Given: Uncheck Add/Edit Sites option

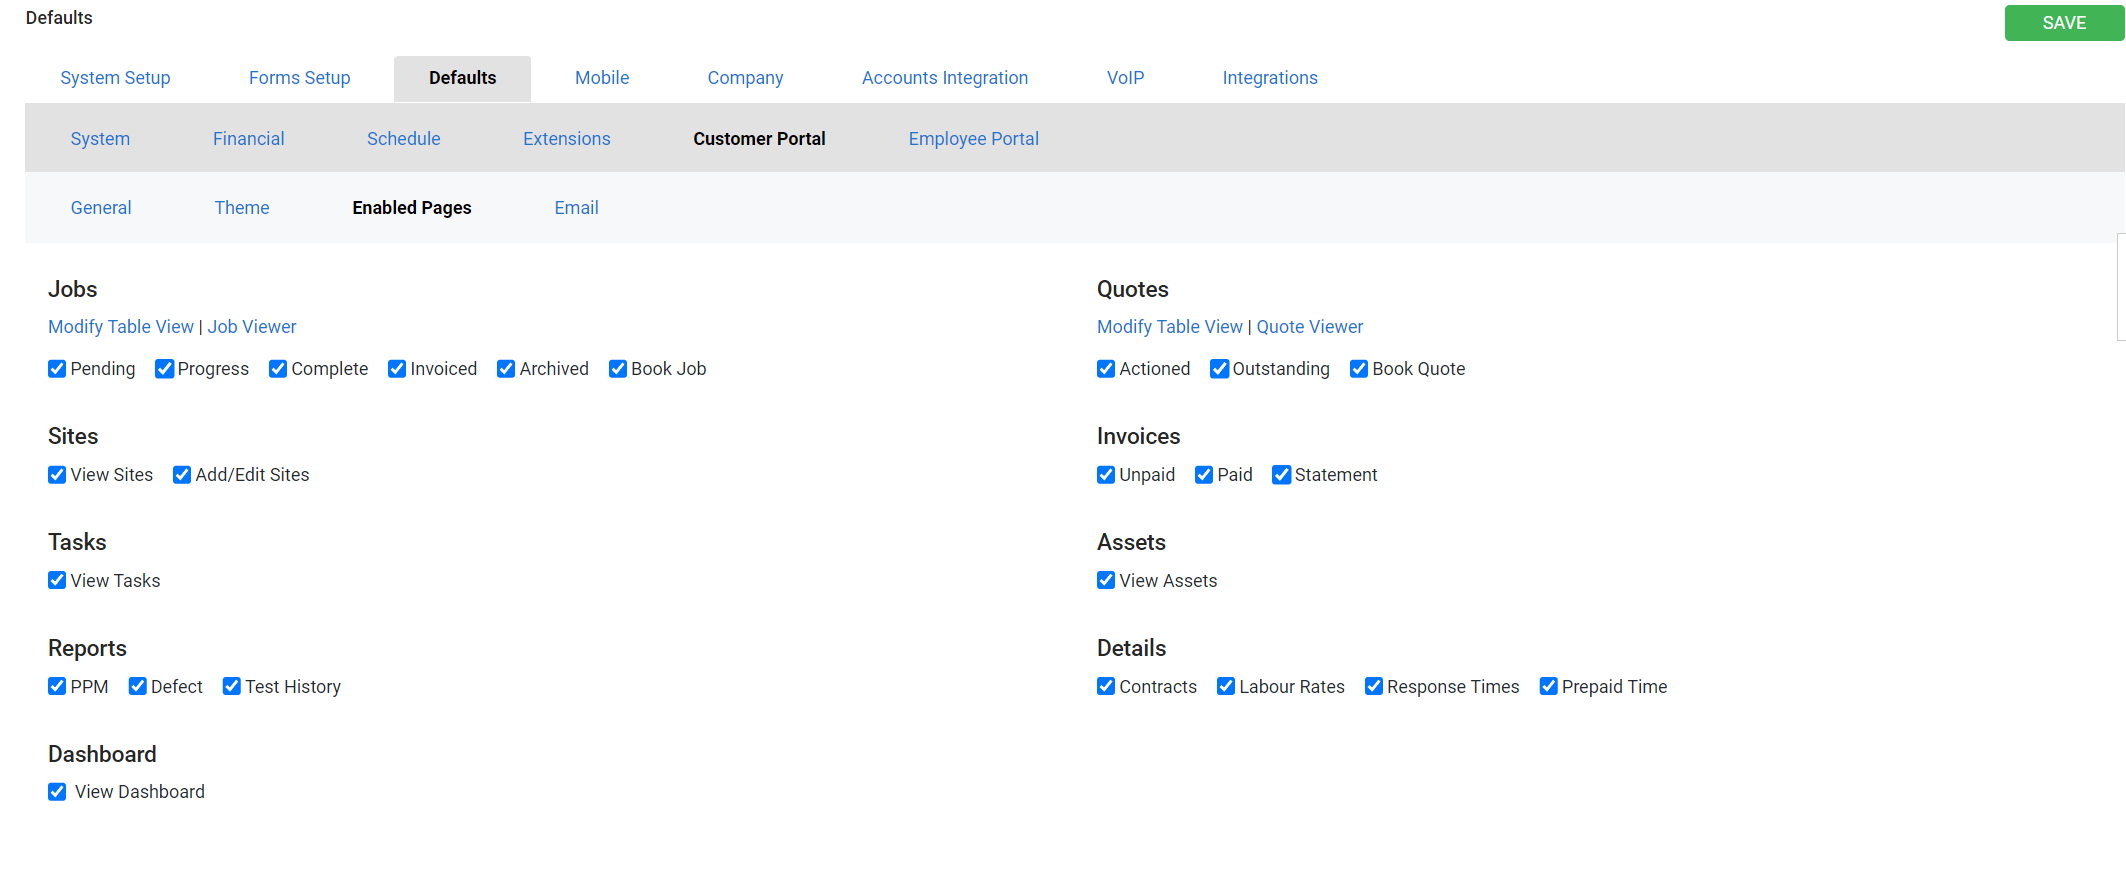Looking at the screenshot, I should coord(182,475).
